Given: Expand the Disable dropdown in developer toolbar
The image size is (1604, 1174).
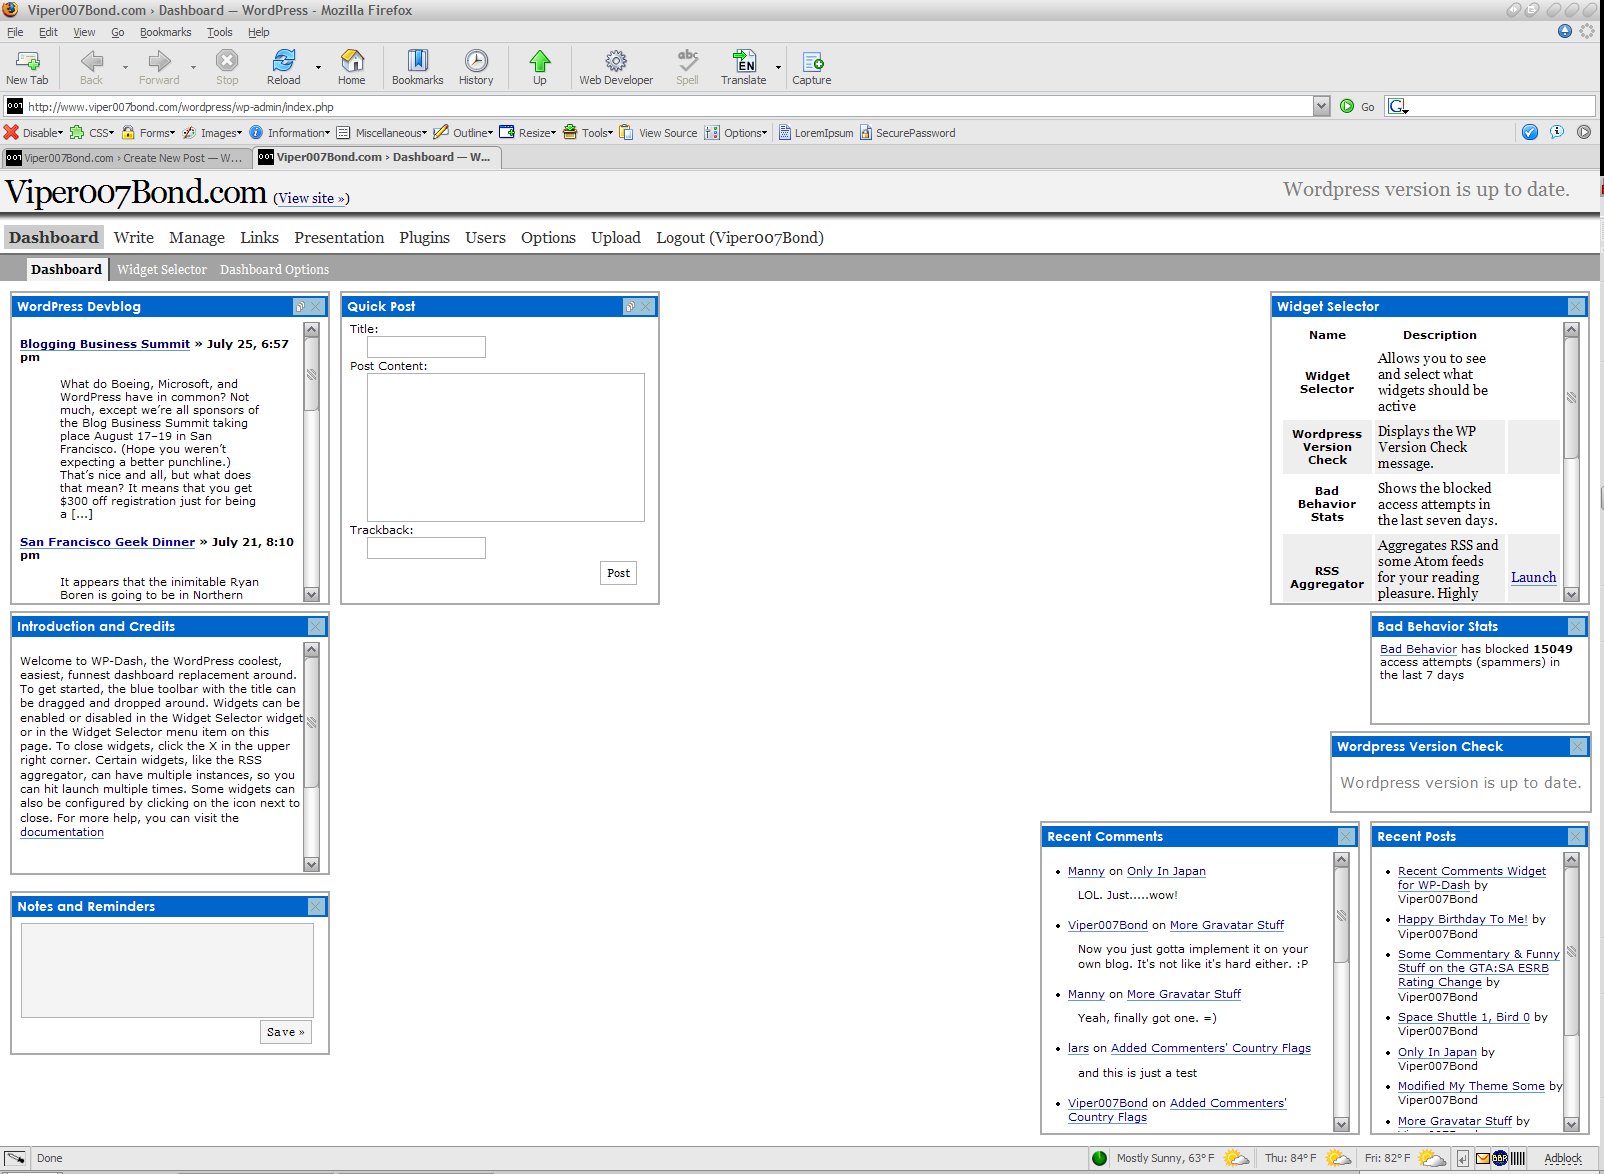Looking at the screenshot, I should click(34, 132).
